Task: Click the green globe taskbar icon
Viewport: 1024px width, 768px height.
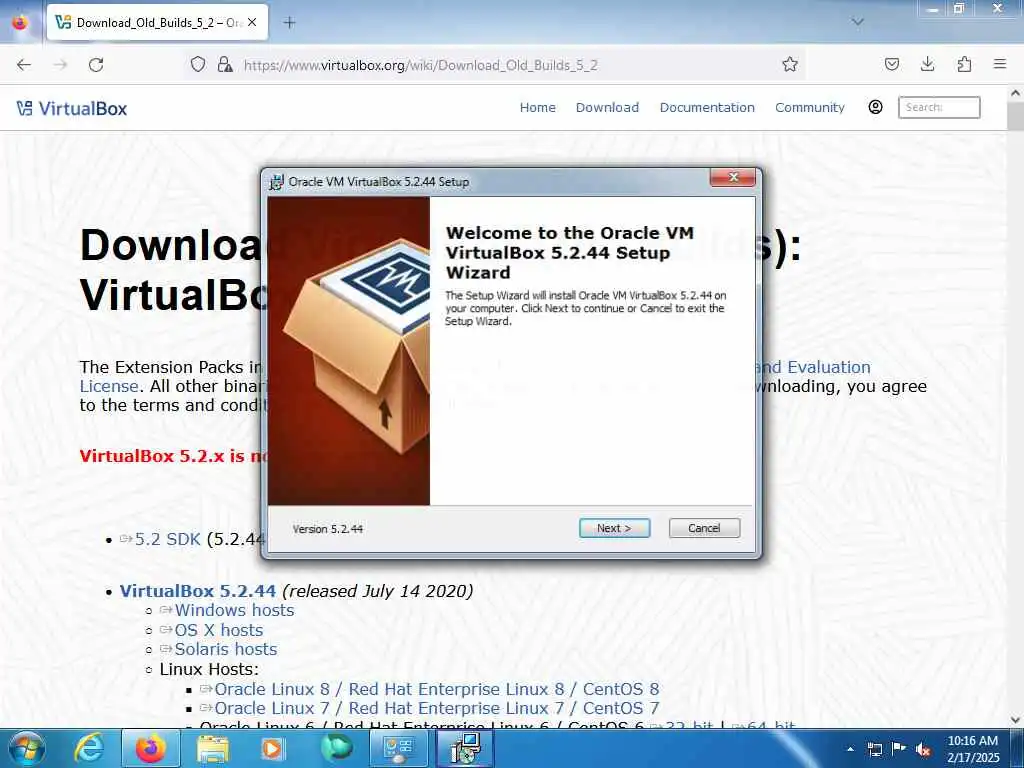Action: tap(336, 748)
